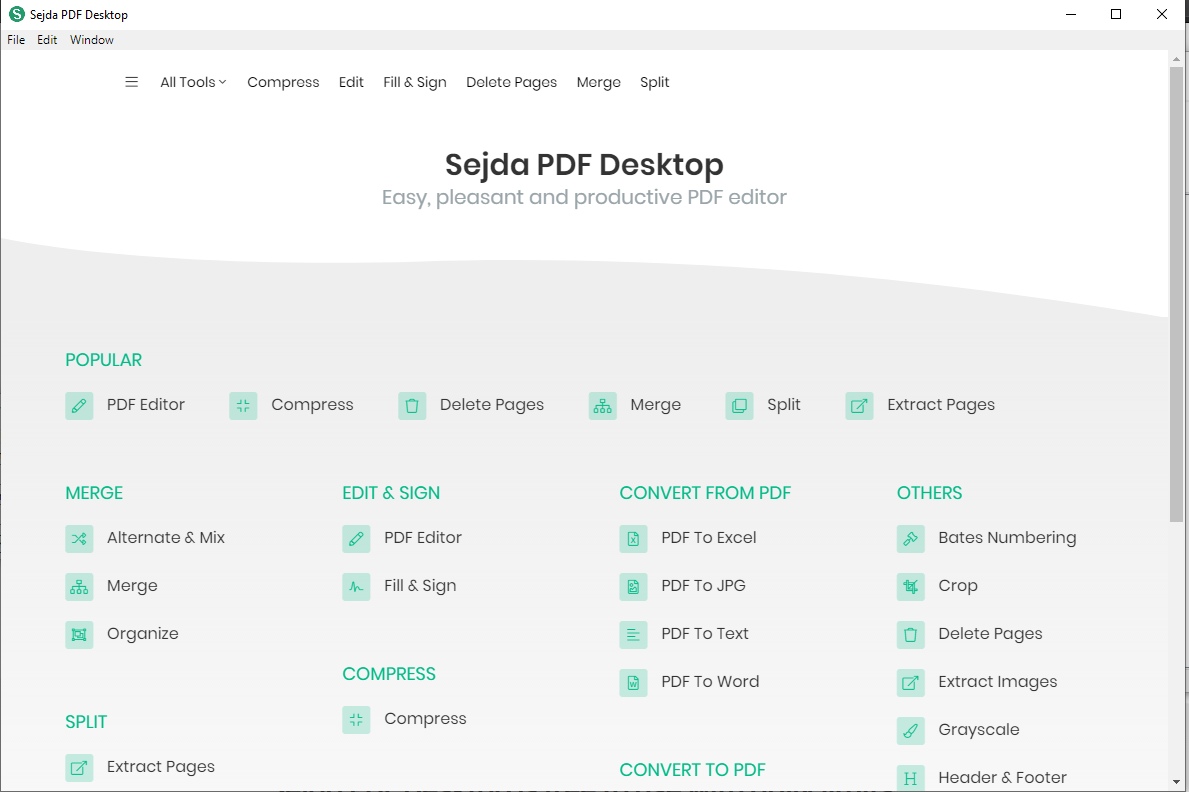1189x792 pixels.
Task: Click the vertical scrollbar thumb
Action: click(1176, 294)
